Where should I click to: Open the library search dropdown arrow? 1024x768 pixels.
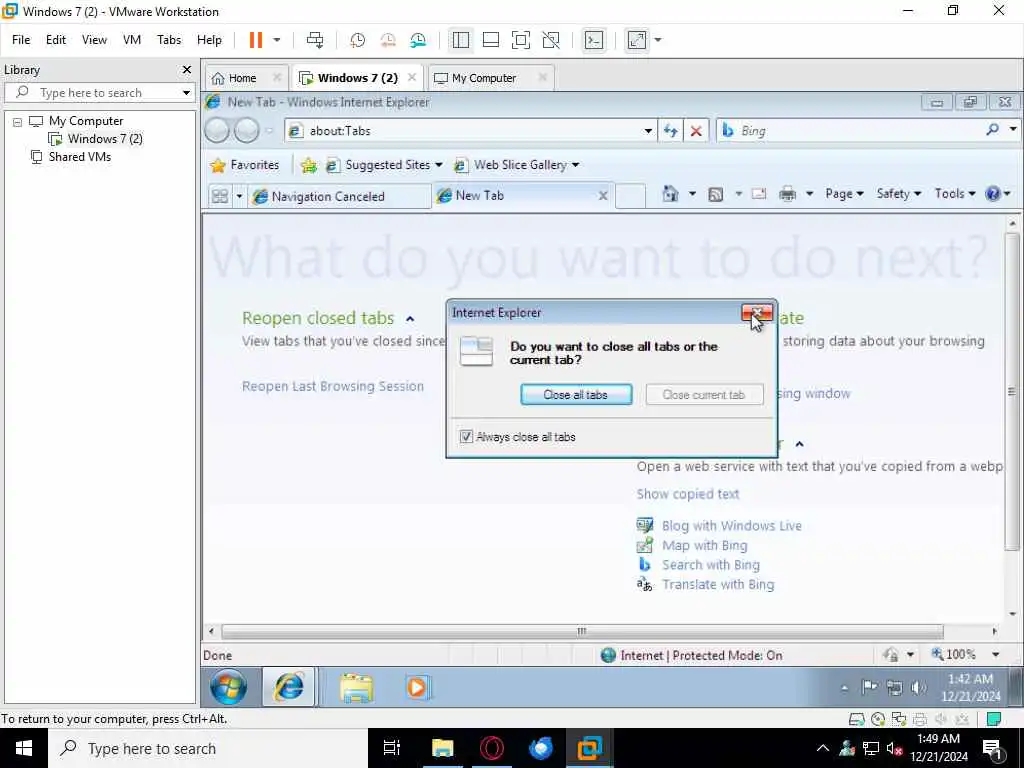click(x=186, y=93)
